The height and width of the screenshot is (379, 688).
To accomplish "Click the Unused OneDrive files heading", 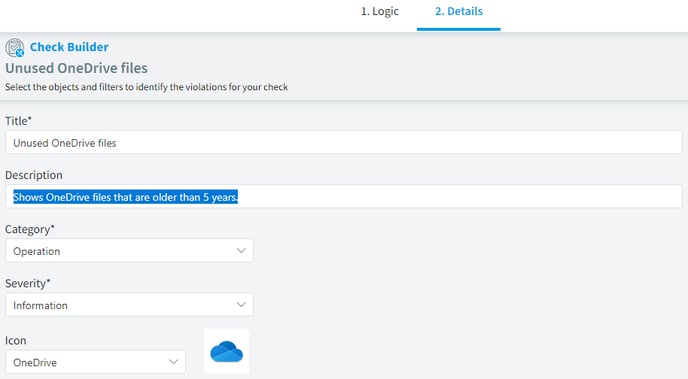I will 76,68.
